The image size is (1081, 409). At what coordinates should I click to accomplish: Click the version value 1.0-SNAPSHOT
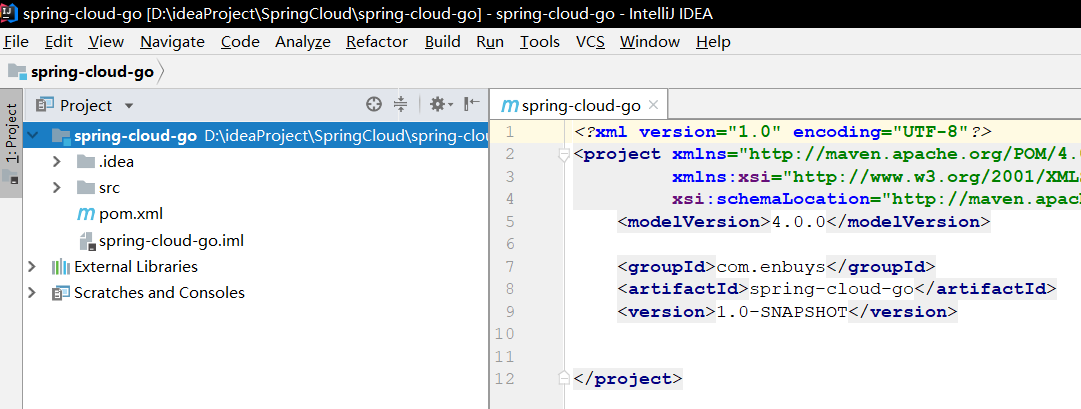tap(782, 312)
